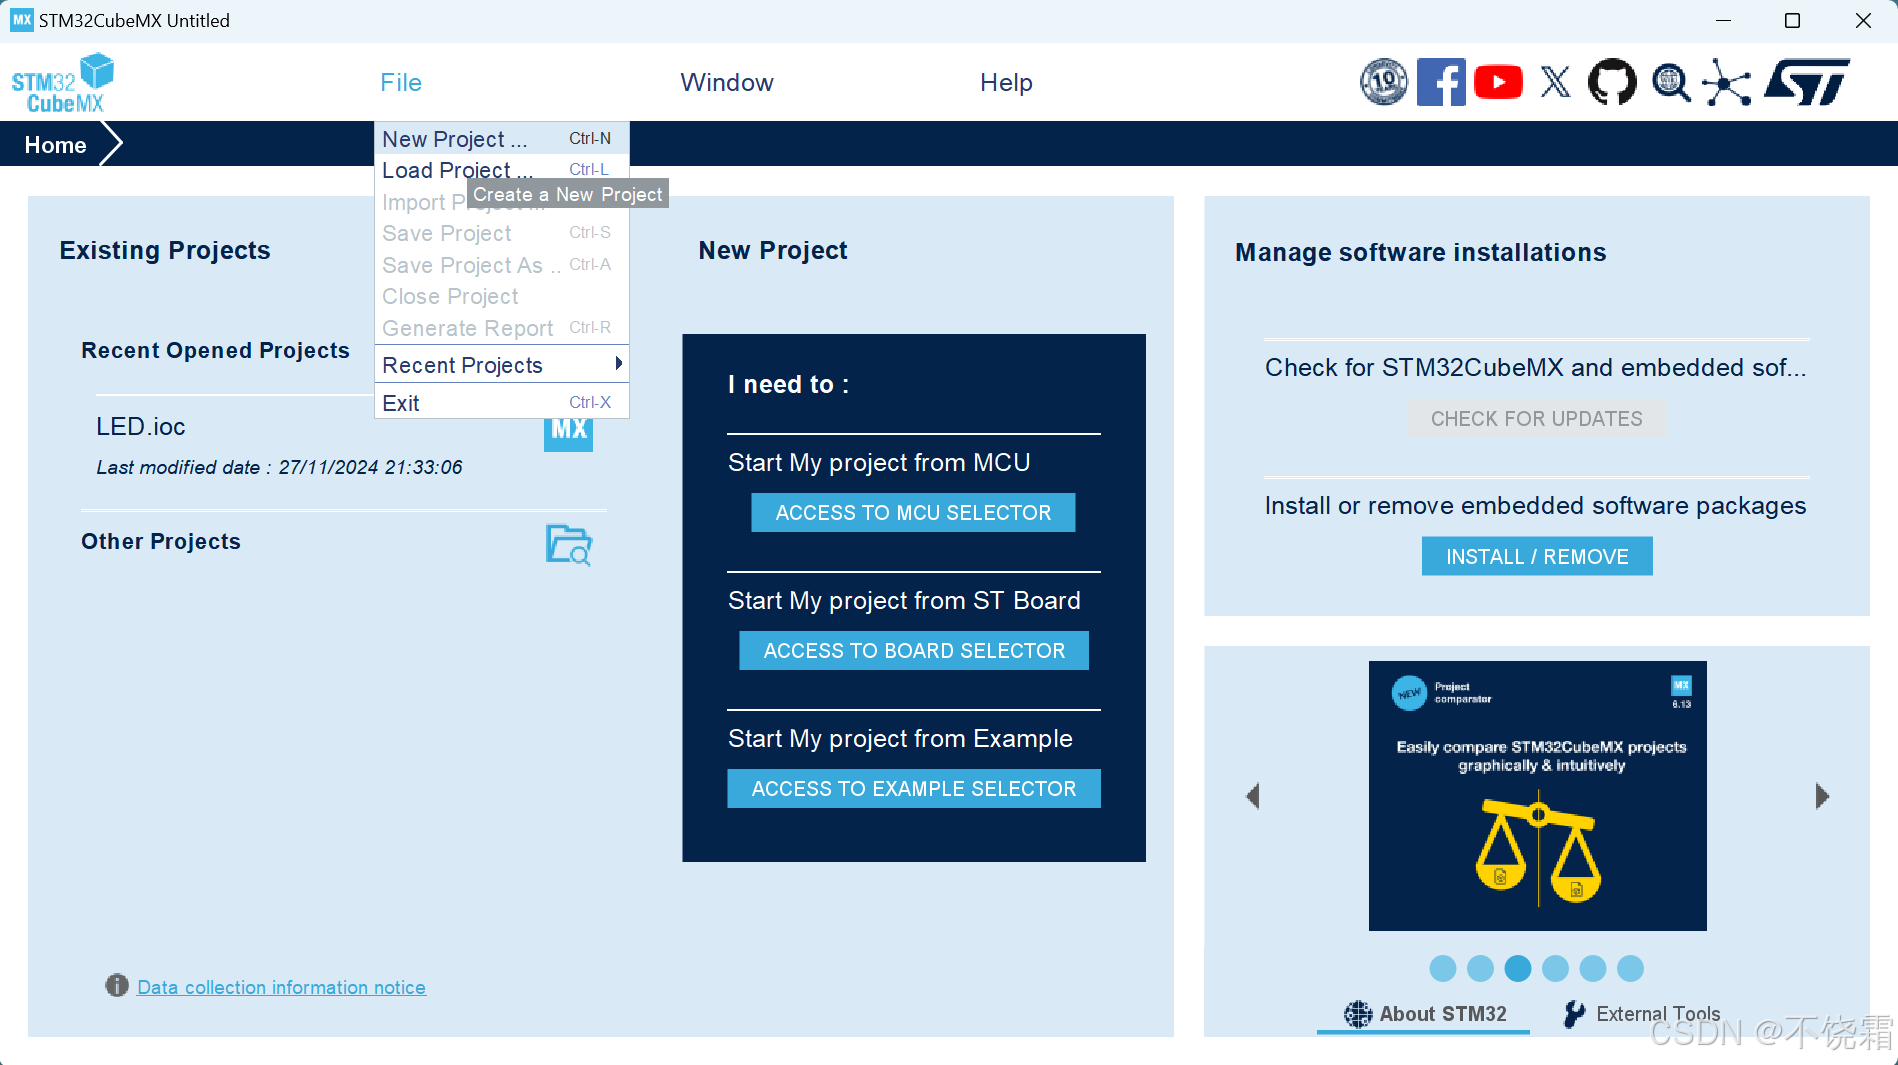Click the ST logo icon

pyautogui.click(x=1807, y=82)
